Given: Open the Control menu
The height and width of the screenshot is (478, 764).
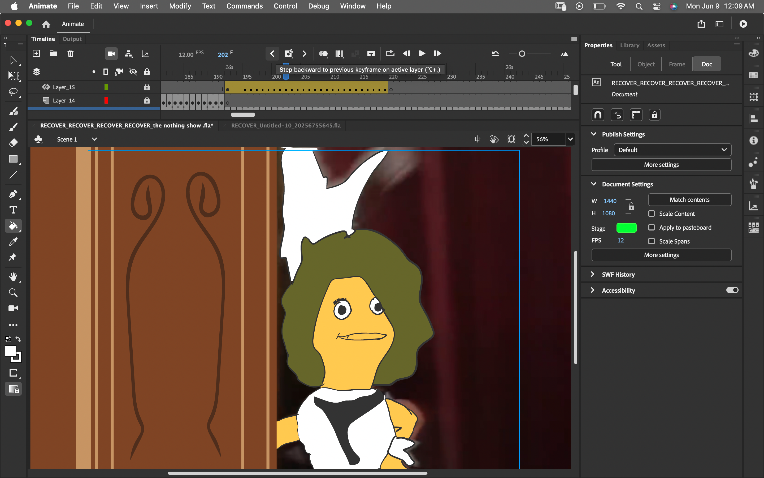Looking at the screenshot, I should 285,6.
